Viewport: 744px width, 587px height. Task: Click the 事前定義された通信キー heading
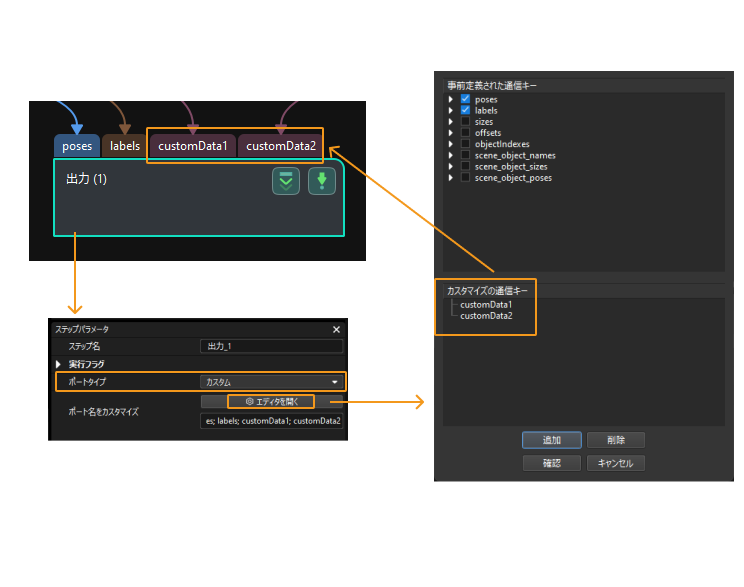(492, 85)
